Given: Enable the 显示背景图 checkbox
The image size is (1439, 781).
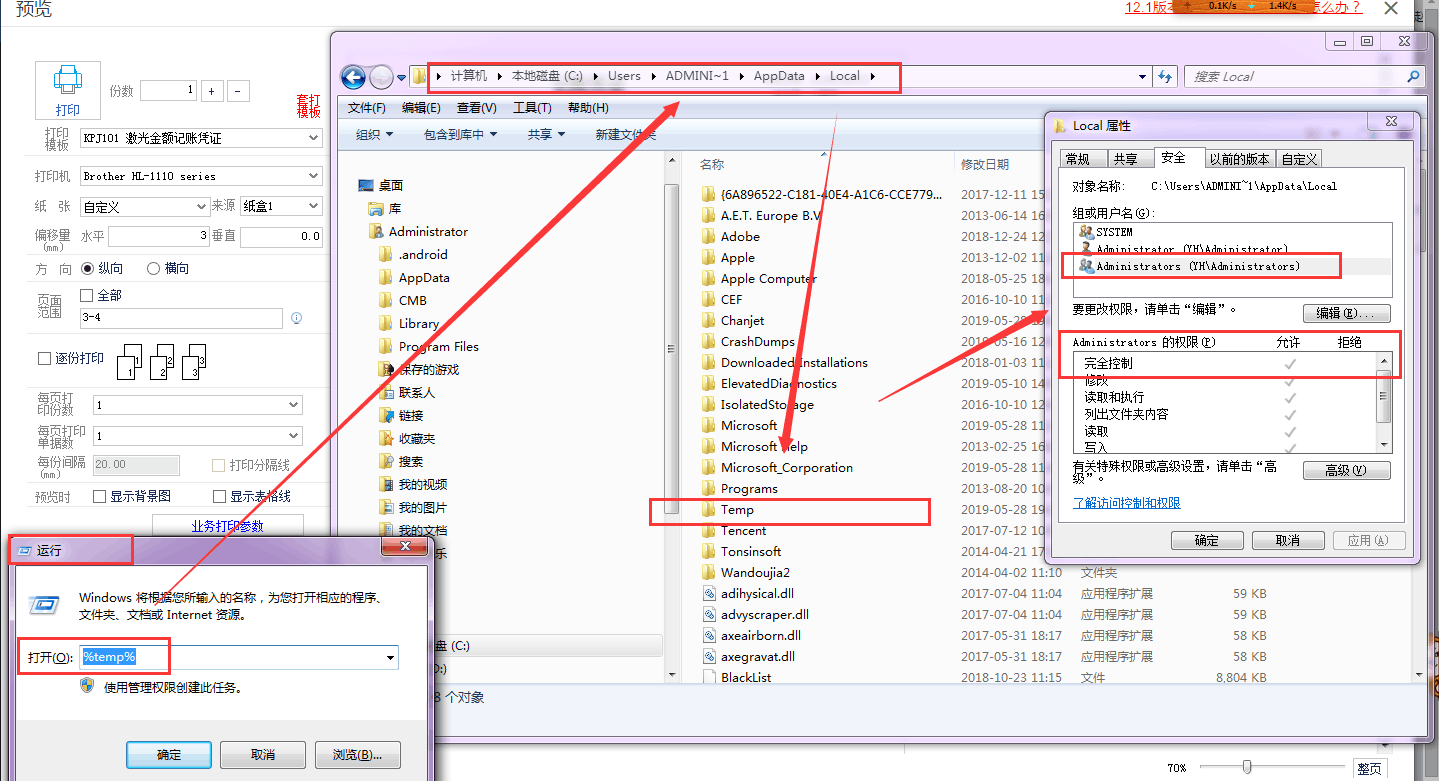Looking at the screenshot, I should point(99,496).
